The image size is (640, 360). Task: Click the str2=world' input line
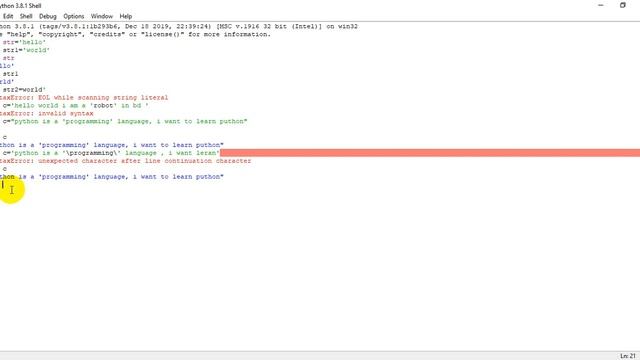point(24,90)
